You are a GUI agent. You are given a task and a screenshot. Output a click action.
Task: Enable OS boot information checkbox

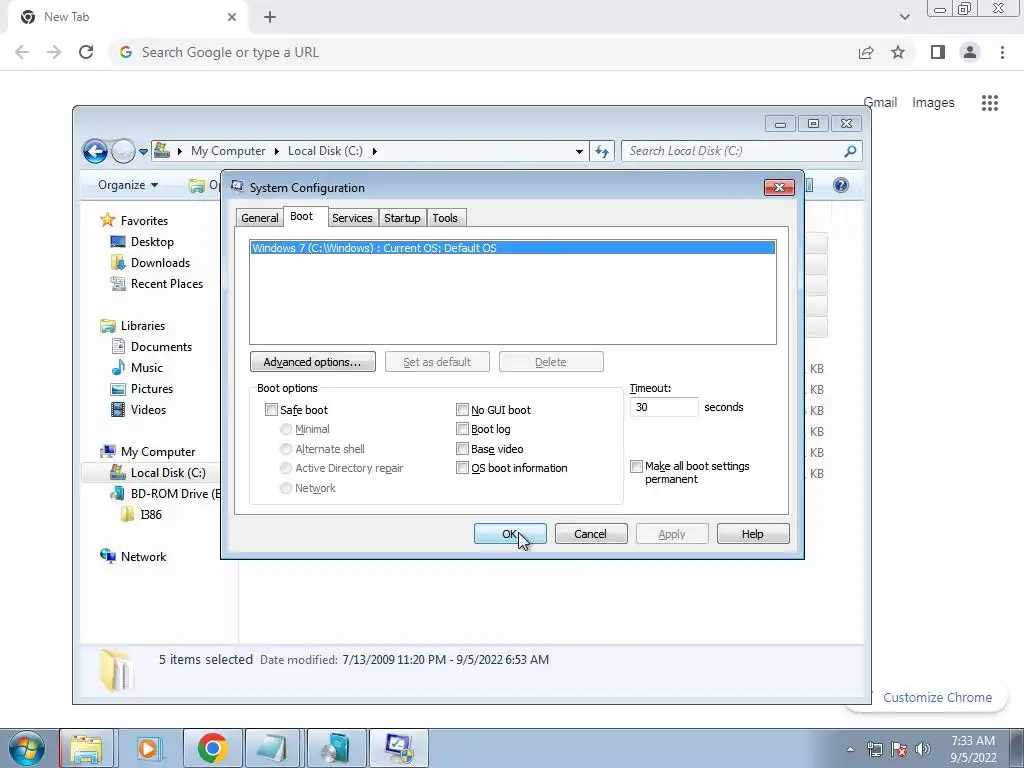(x=462, y=468)
